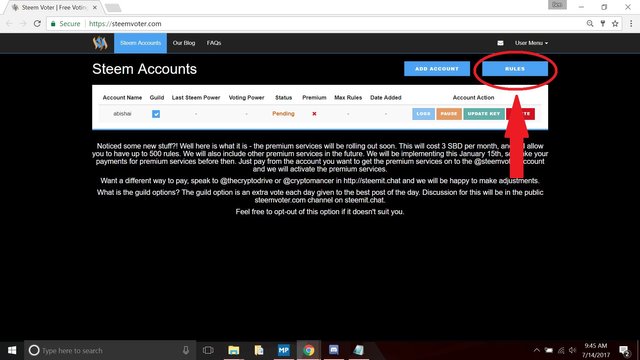Expand the User Menu dropdown
Image resolution: width=640 pixels, height=360 pixels.
tap(531, 43)
